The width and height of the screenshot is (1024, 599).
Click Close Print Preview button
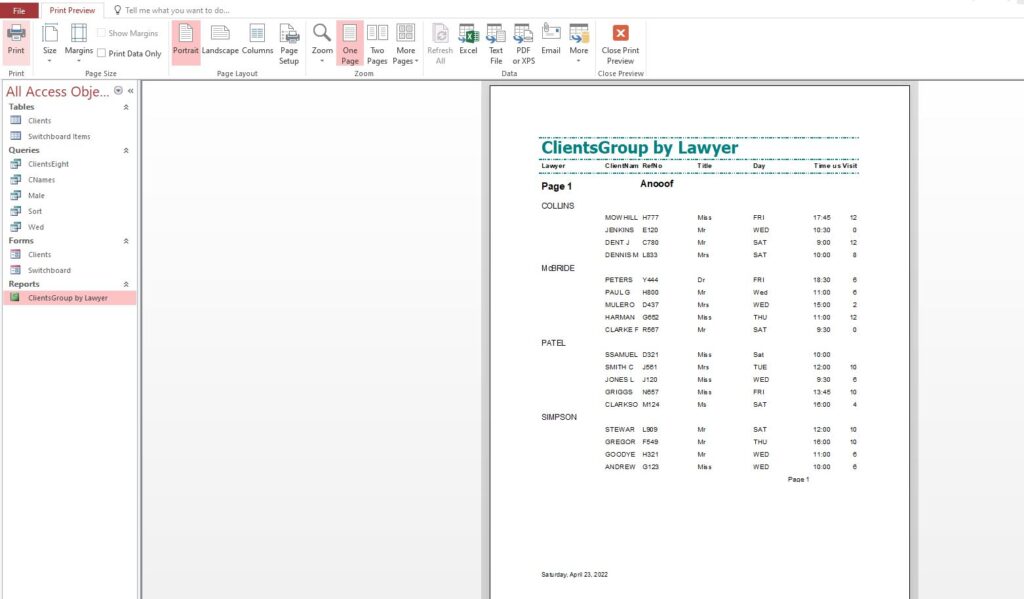[620, 43]
